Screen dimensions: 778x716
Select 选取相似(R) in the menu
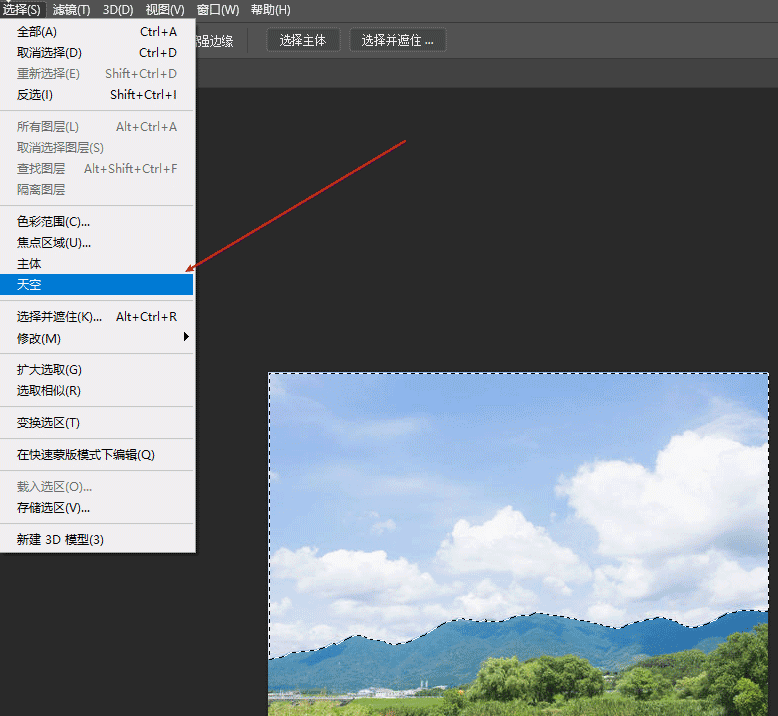(x=49, y=391)
